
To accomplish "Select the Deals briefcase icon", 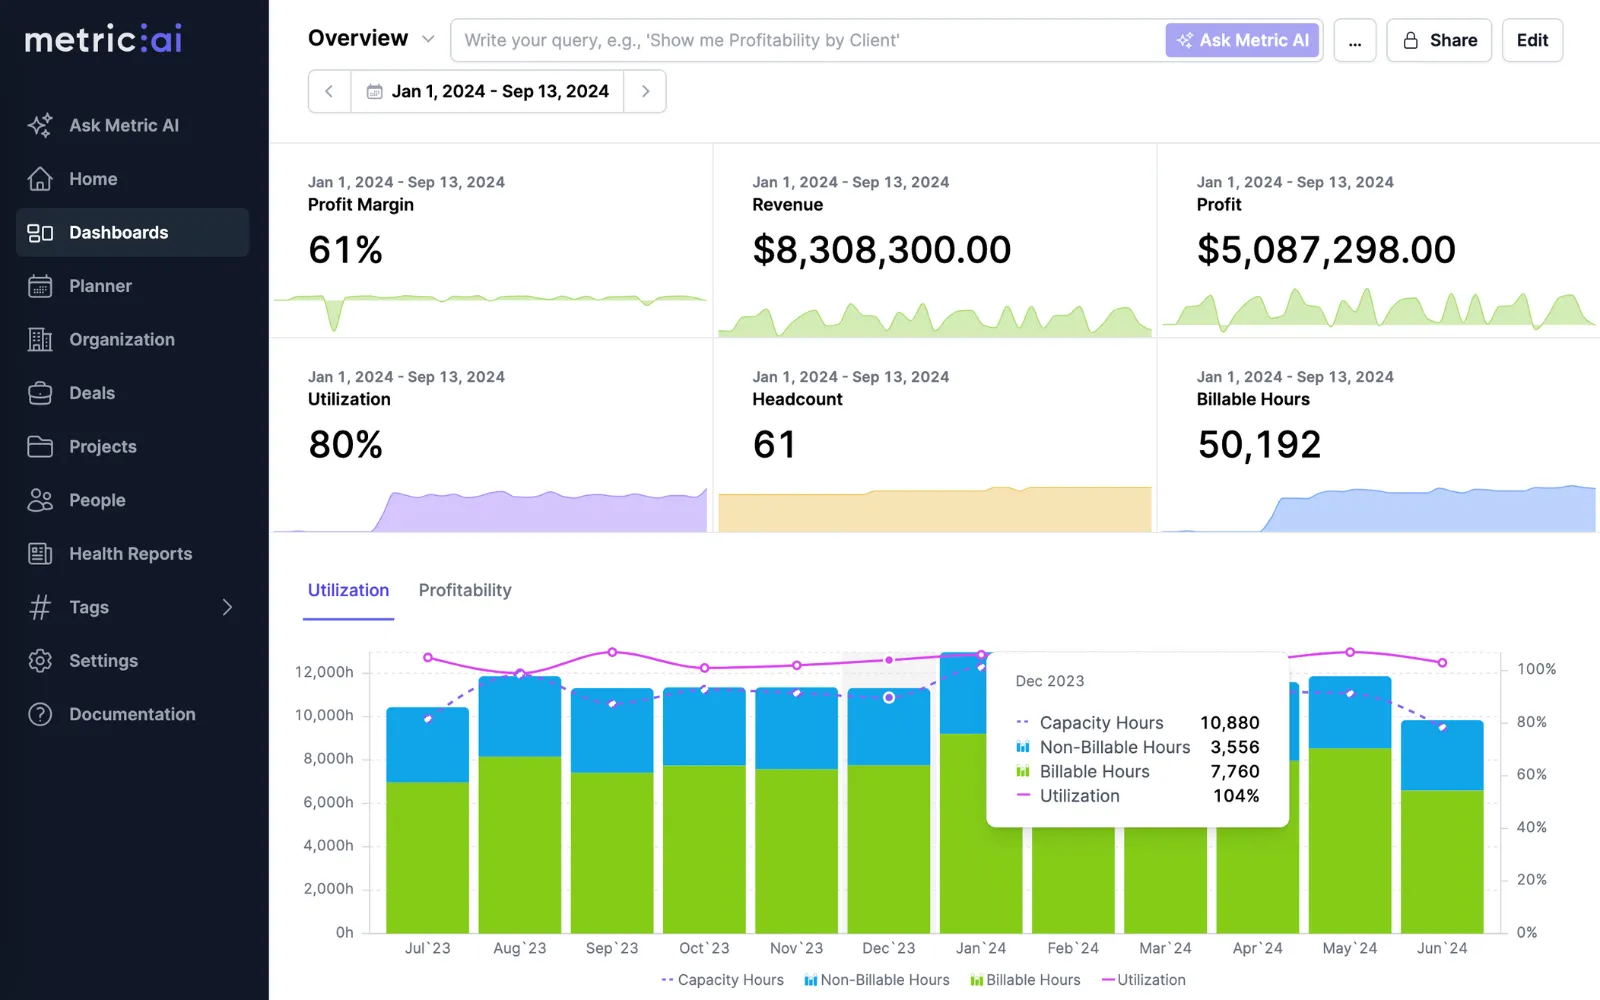I will pyautogui.click(x=40, y=393).
